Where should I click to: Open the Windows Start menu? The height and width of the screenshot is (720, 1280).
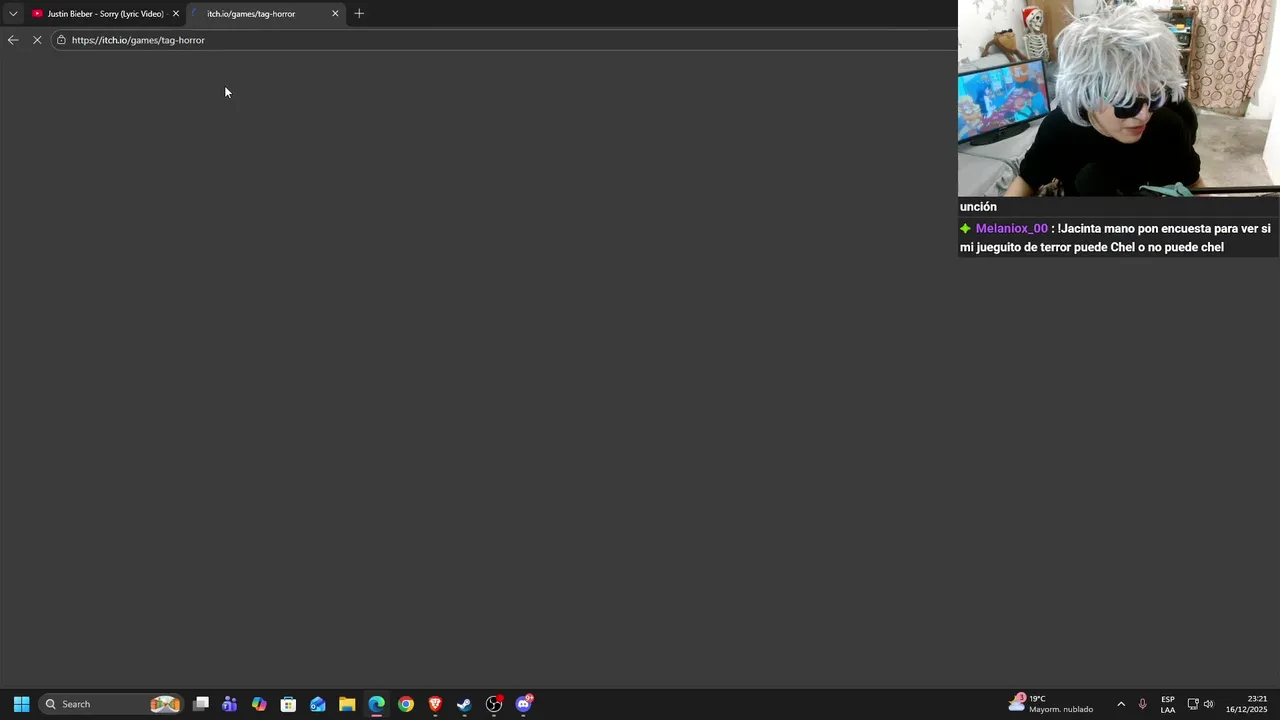click(x=21, y=704)
